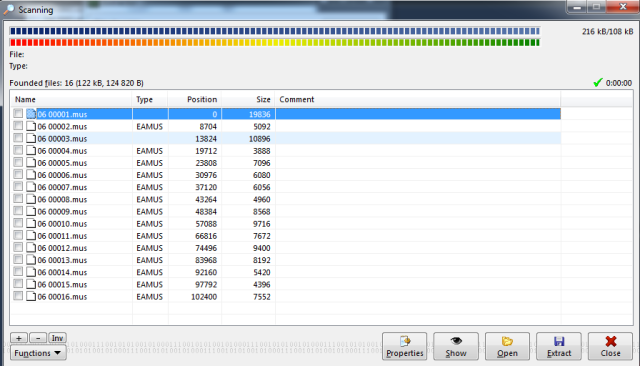Close the scan window via red X button
640x366 pixels.
coord(610,346)
